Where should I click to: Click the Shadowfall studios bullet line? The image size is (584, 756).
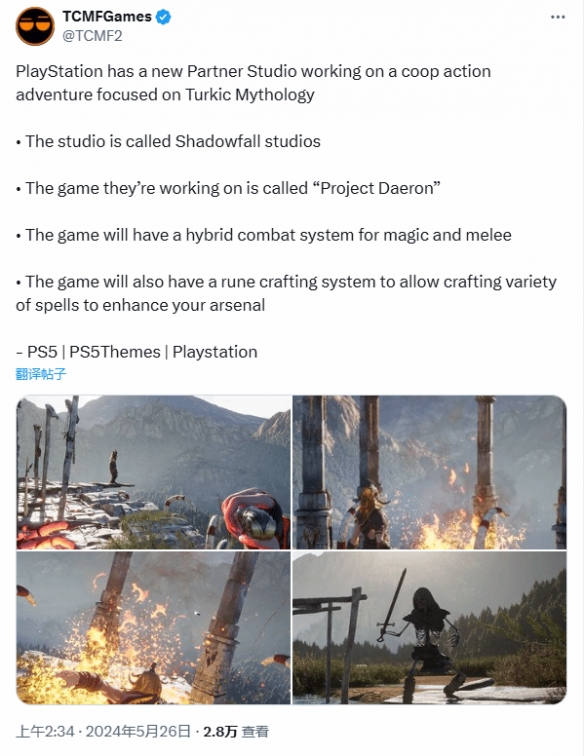pyautogui.click(x=168, y=141)
